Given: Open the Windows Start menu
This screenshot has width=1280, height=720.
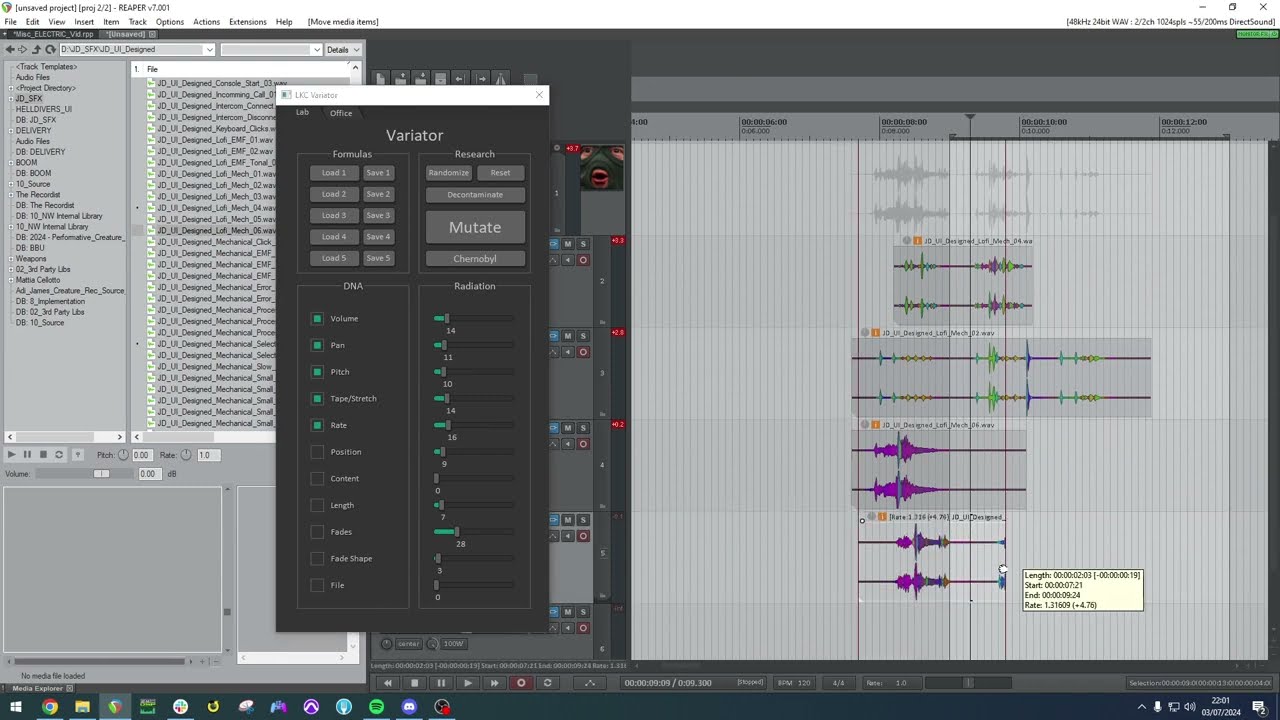Looking at the screenshot, I should 16,707.
